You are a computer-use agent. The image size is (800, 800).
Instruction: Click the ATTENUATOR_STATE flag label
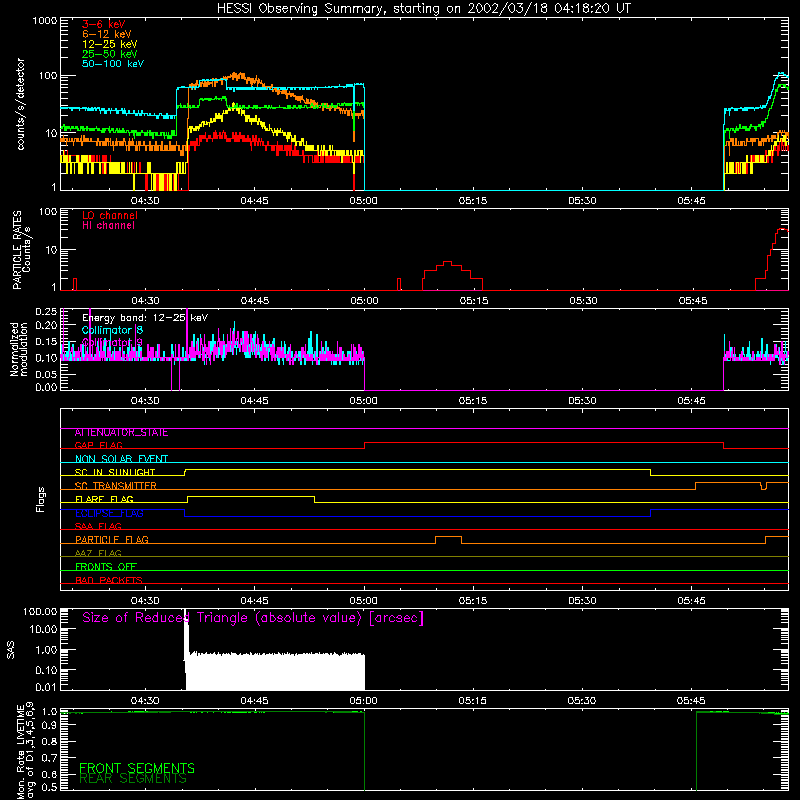click(121, 433)
